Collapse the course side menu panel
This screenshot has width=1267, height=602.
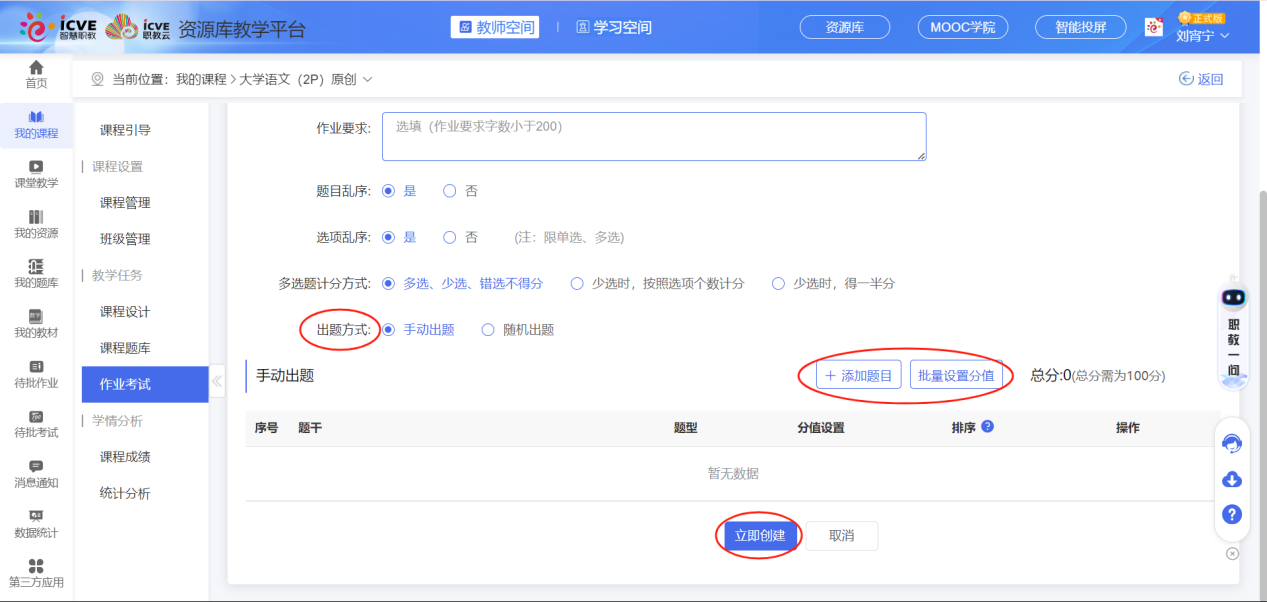pos(217,381)
